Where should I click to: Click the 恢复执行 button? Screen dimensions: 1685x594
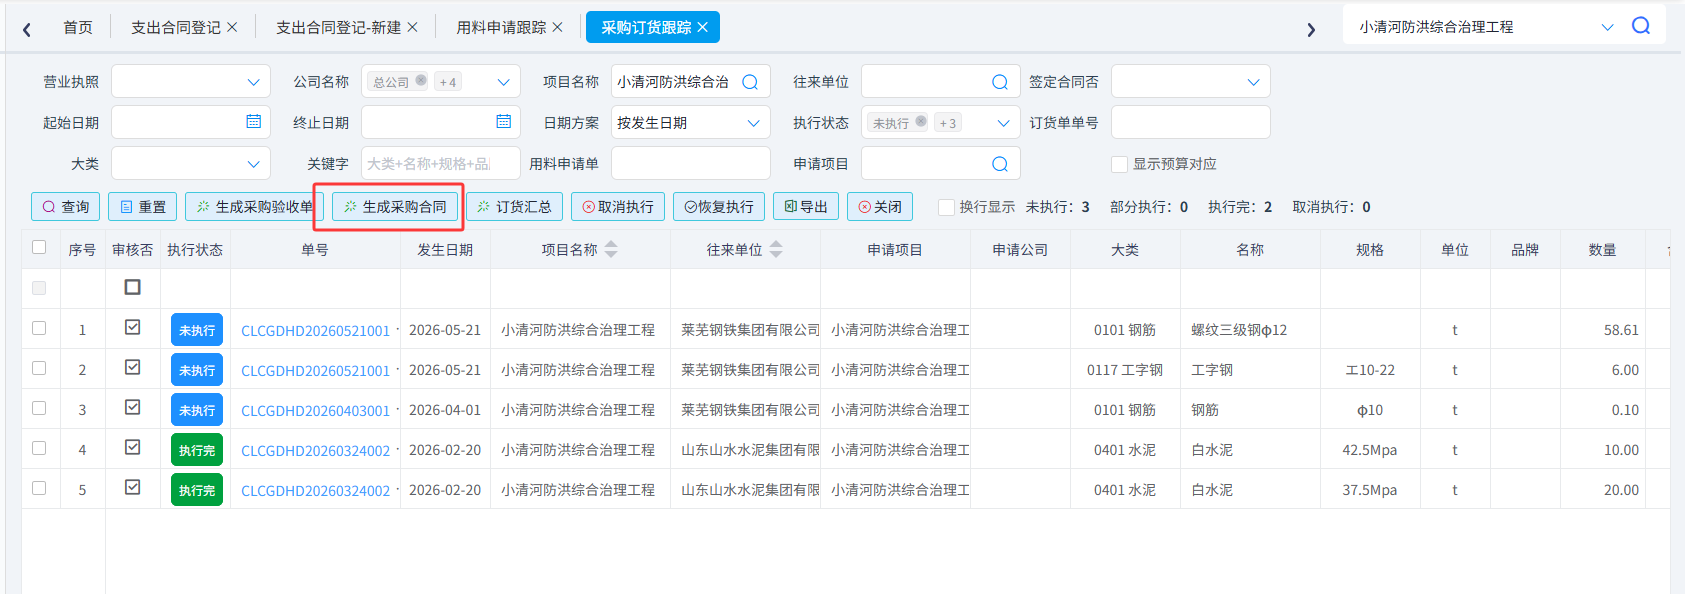click(x=719, y=207)
